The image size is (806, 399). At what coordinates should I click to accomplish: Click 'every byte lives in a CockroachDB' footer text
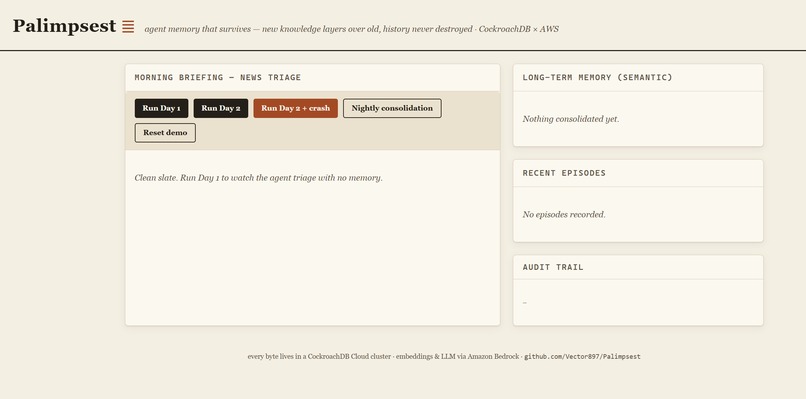coord(383,356)
